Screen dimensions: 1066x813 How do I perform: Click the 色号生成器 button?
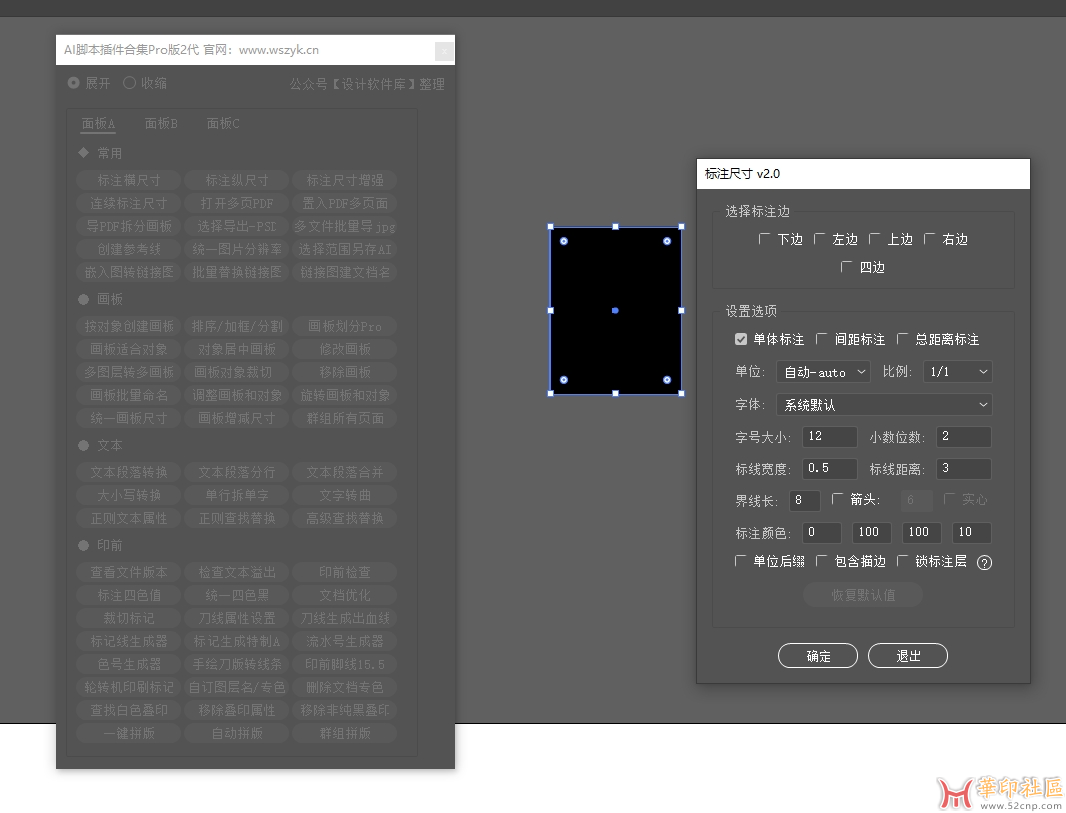128,664
